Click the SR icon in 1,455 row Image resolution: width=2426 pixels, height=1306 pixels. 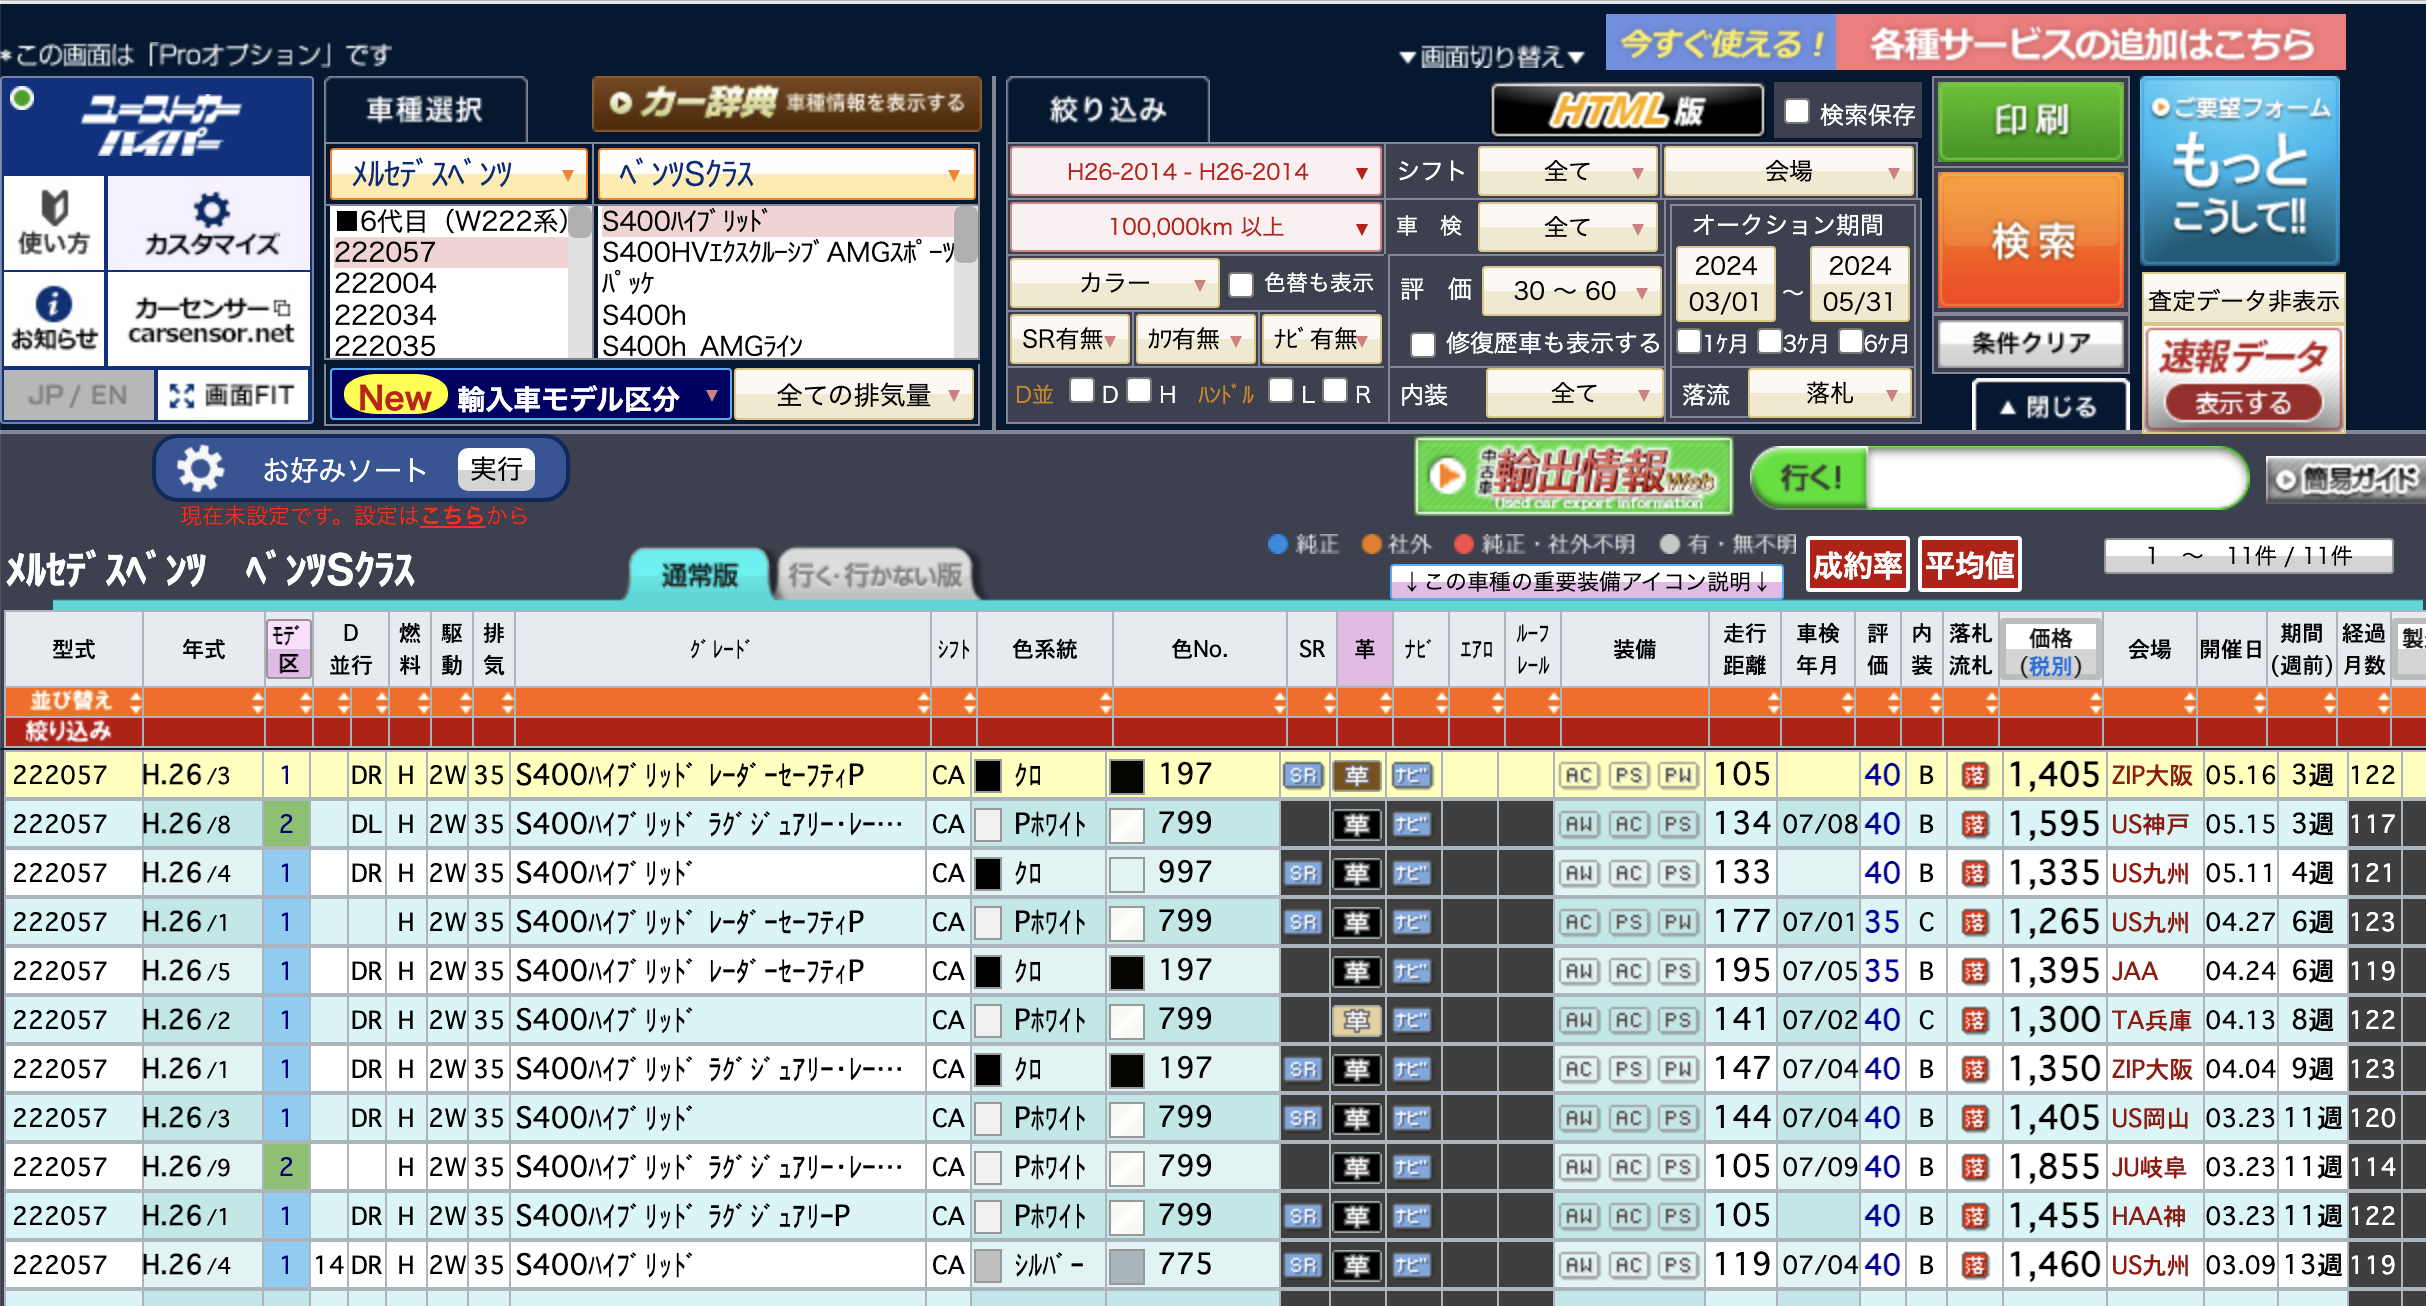click(x=1303, y=1216)
